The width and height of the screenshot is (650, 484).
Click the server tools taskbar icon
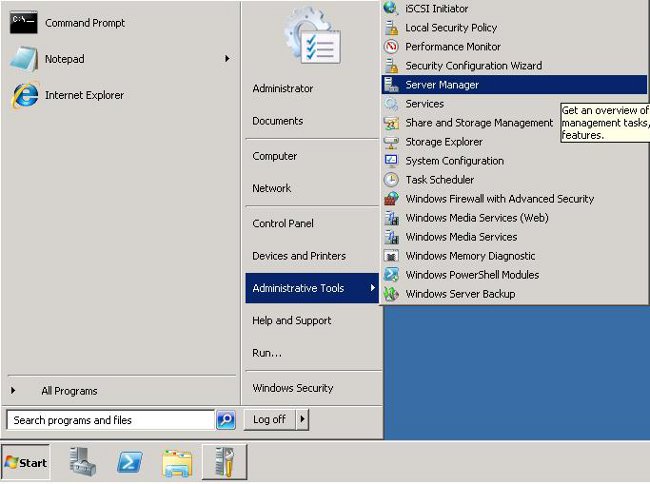224,462
